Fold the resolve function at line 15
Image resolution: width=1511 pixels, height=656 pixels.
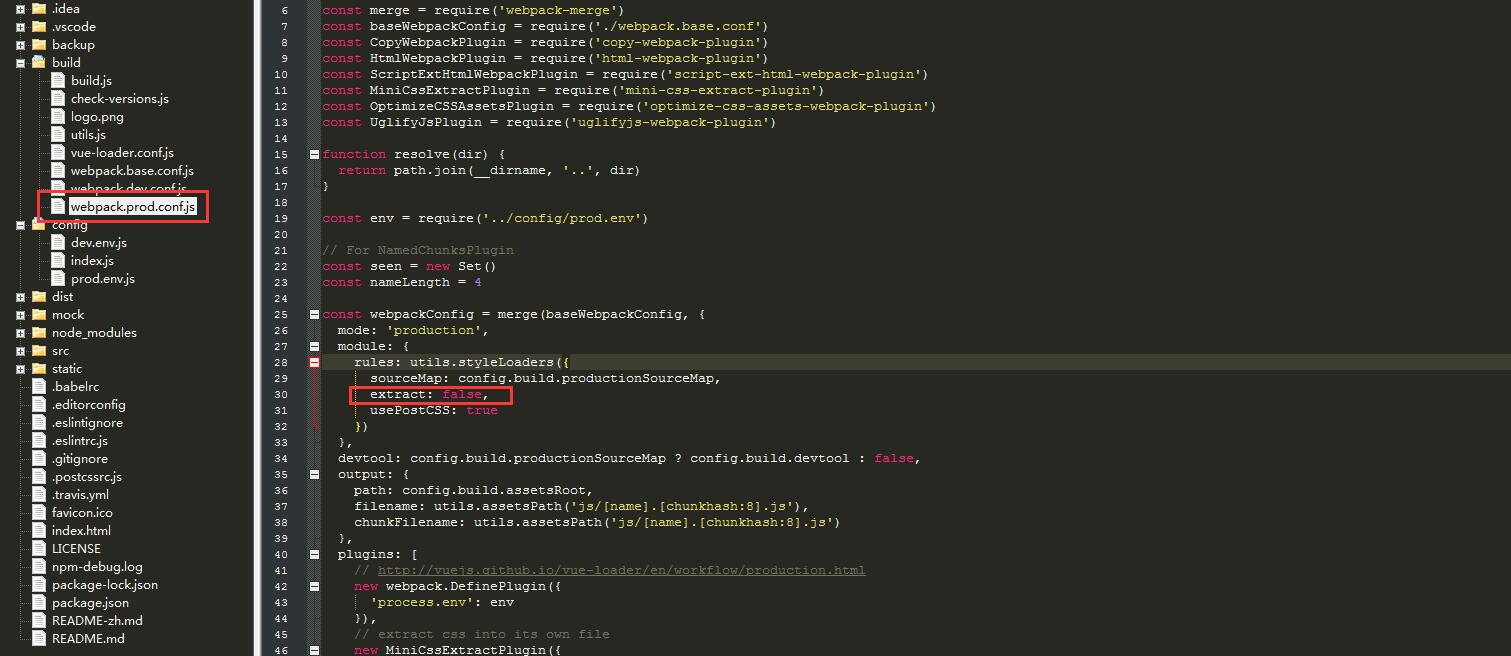coord(314,154)
